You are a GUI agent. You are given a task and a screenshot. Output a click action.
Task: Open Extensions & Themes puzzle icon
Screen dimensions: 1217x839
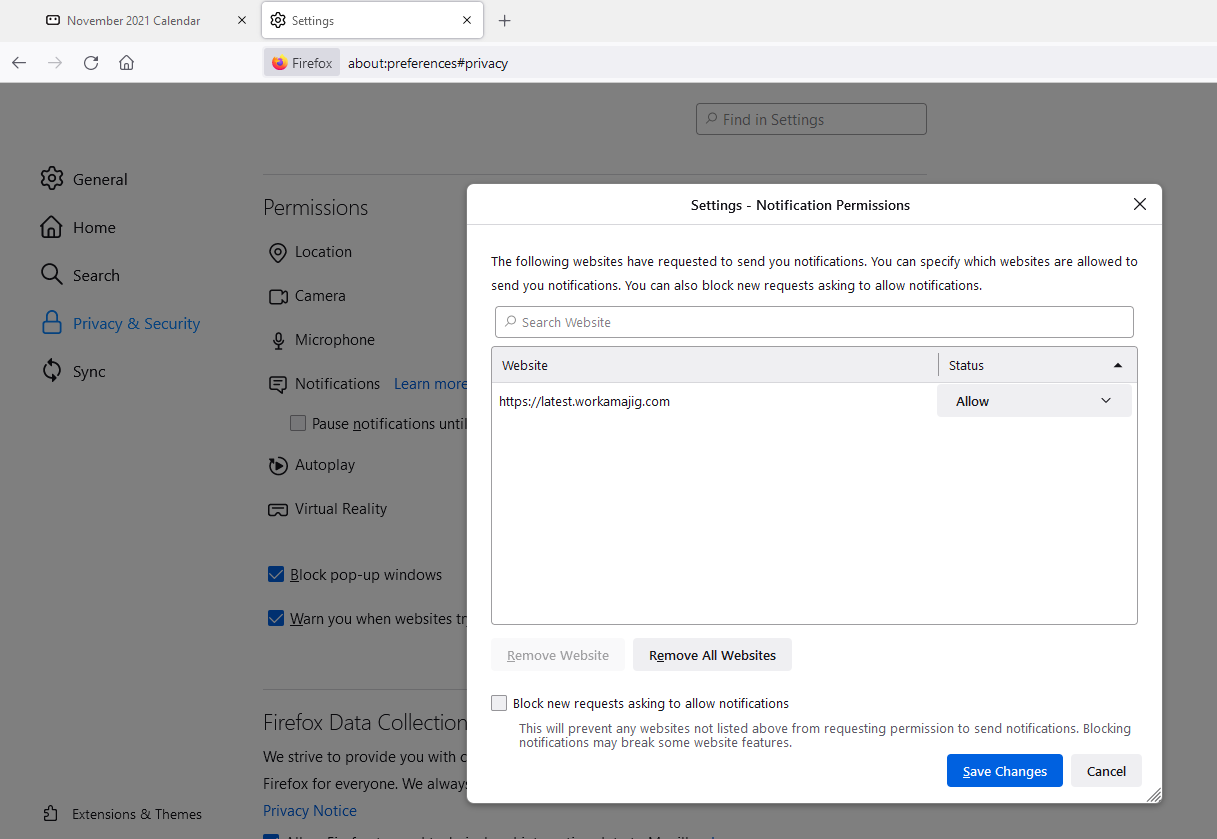pyautogui.click(x=51, y=814)
